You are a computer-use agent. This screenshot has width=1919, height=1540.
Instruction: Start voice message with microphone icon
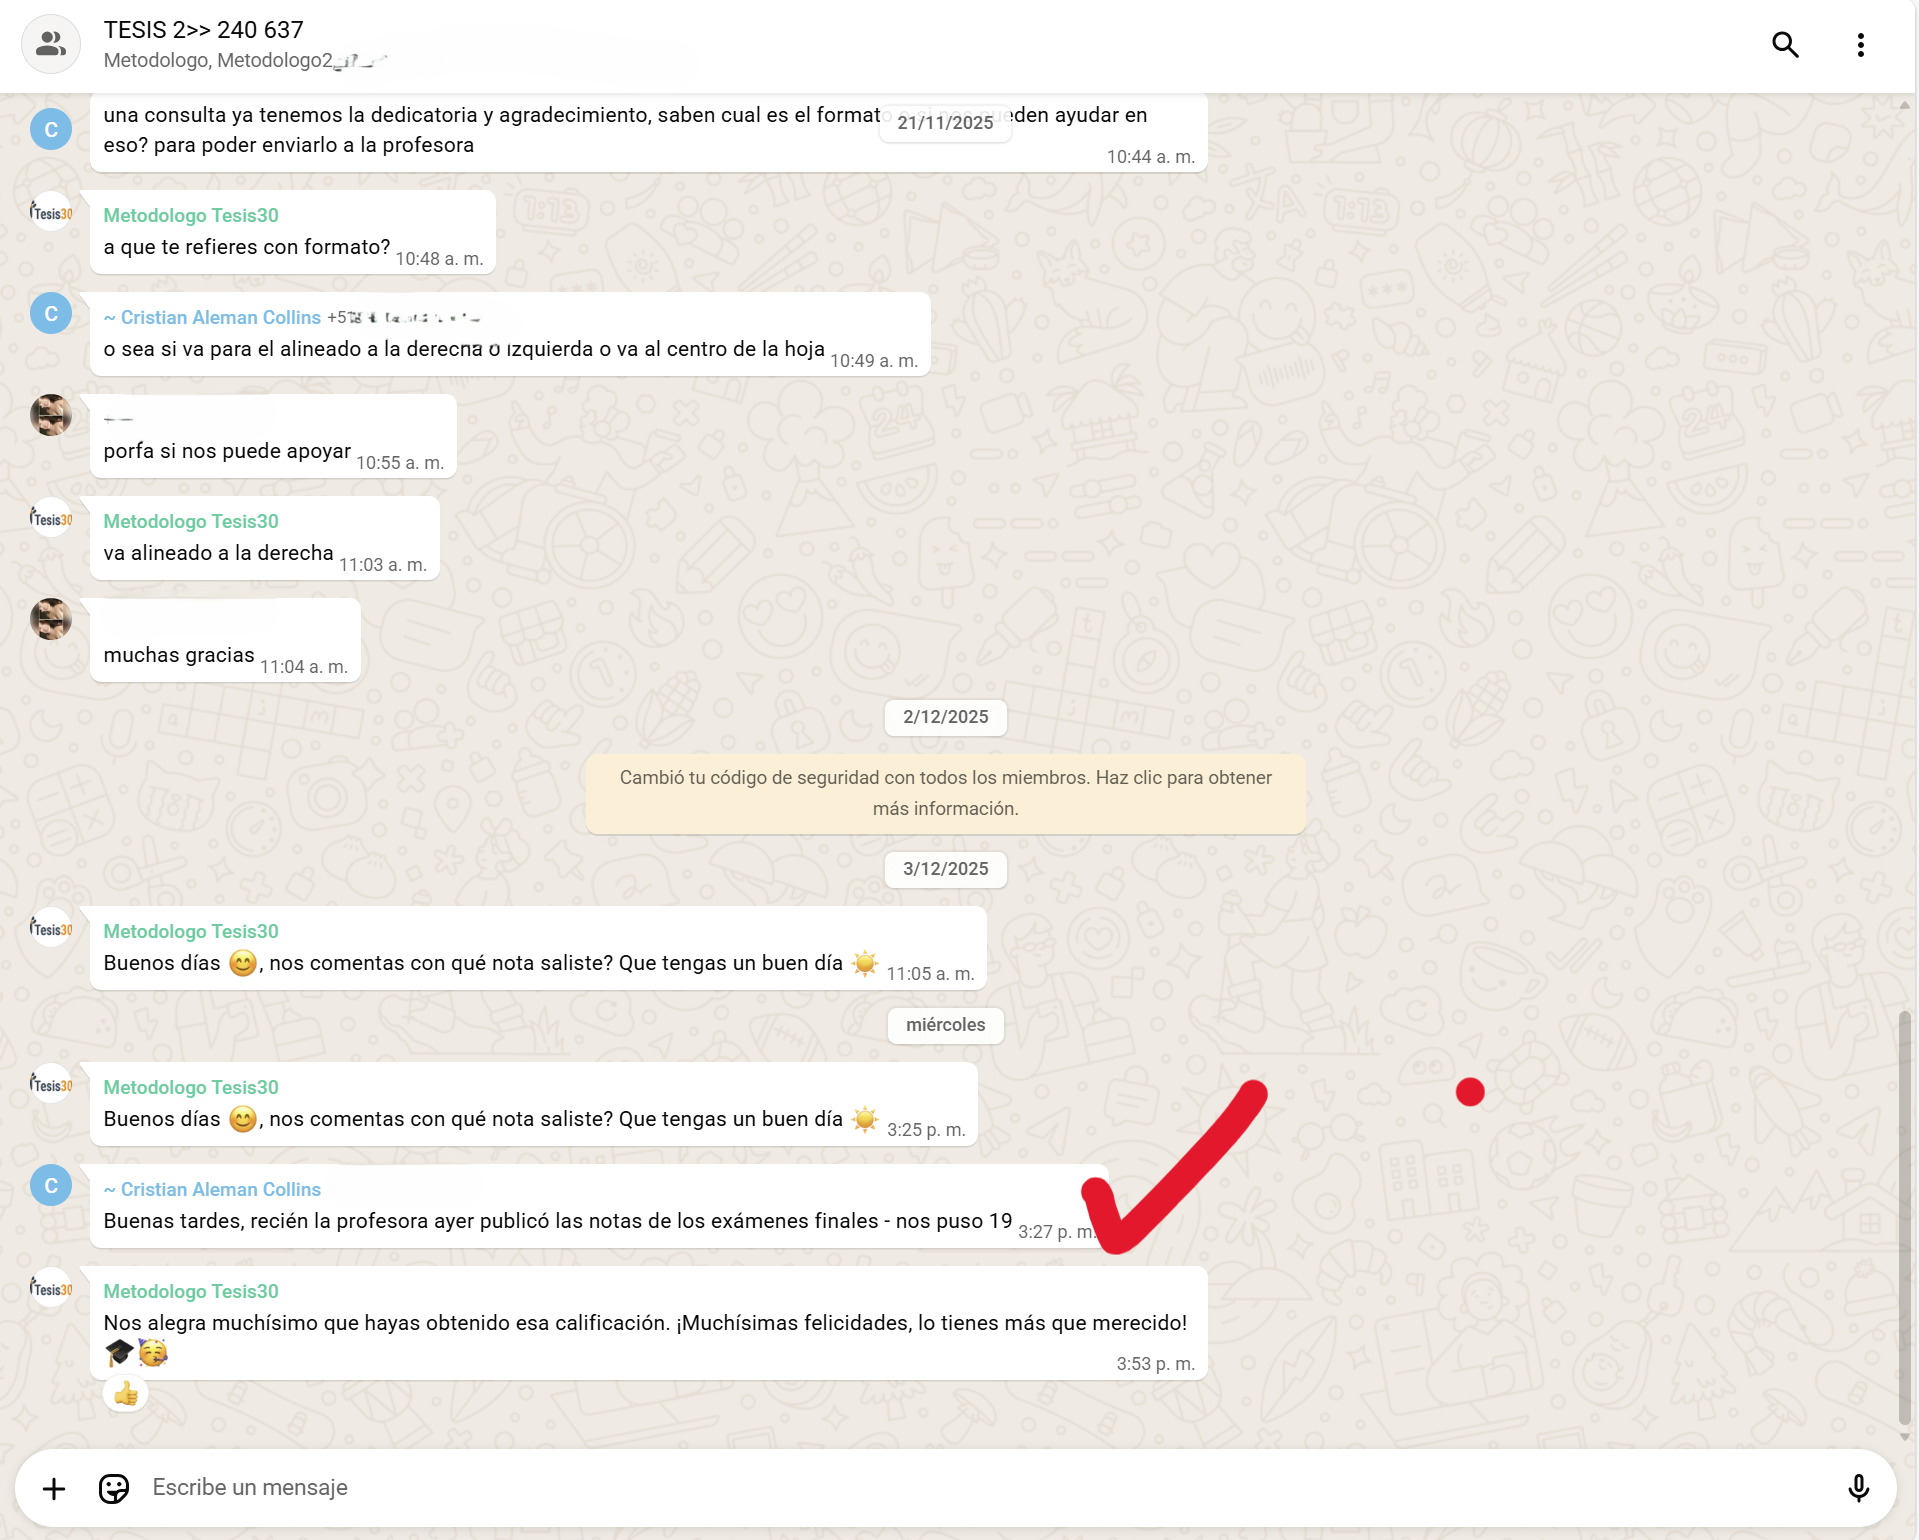(x=1858, y=1488)
